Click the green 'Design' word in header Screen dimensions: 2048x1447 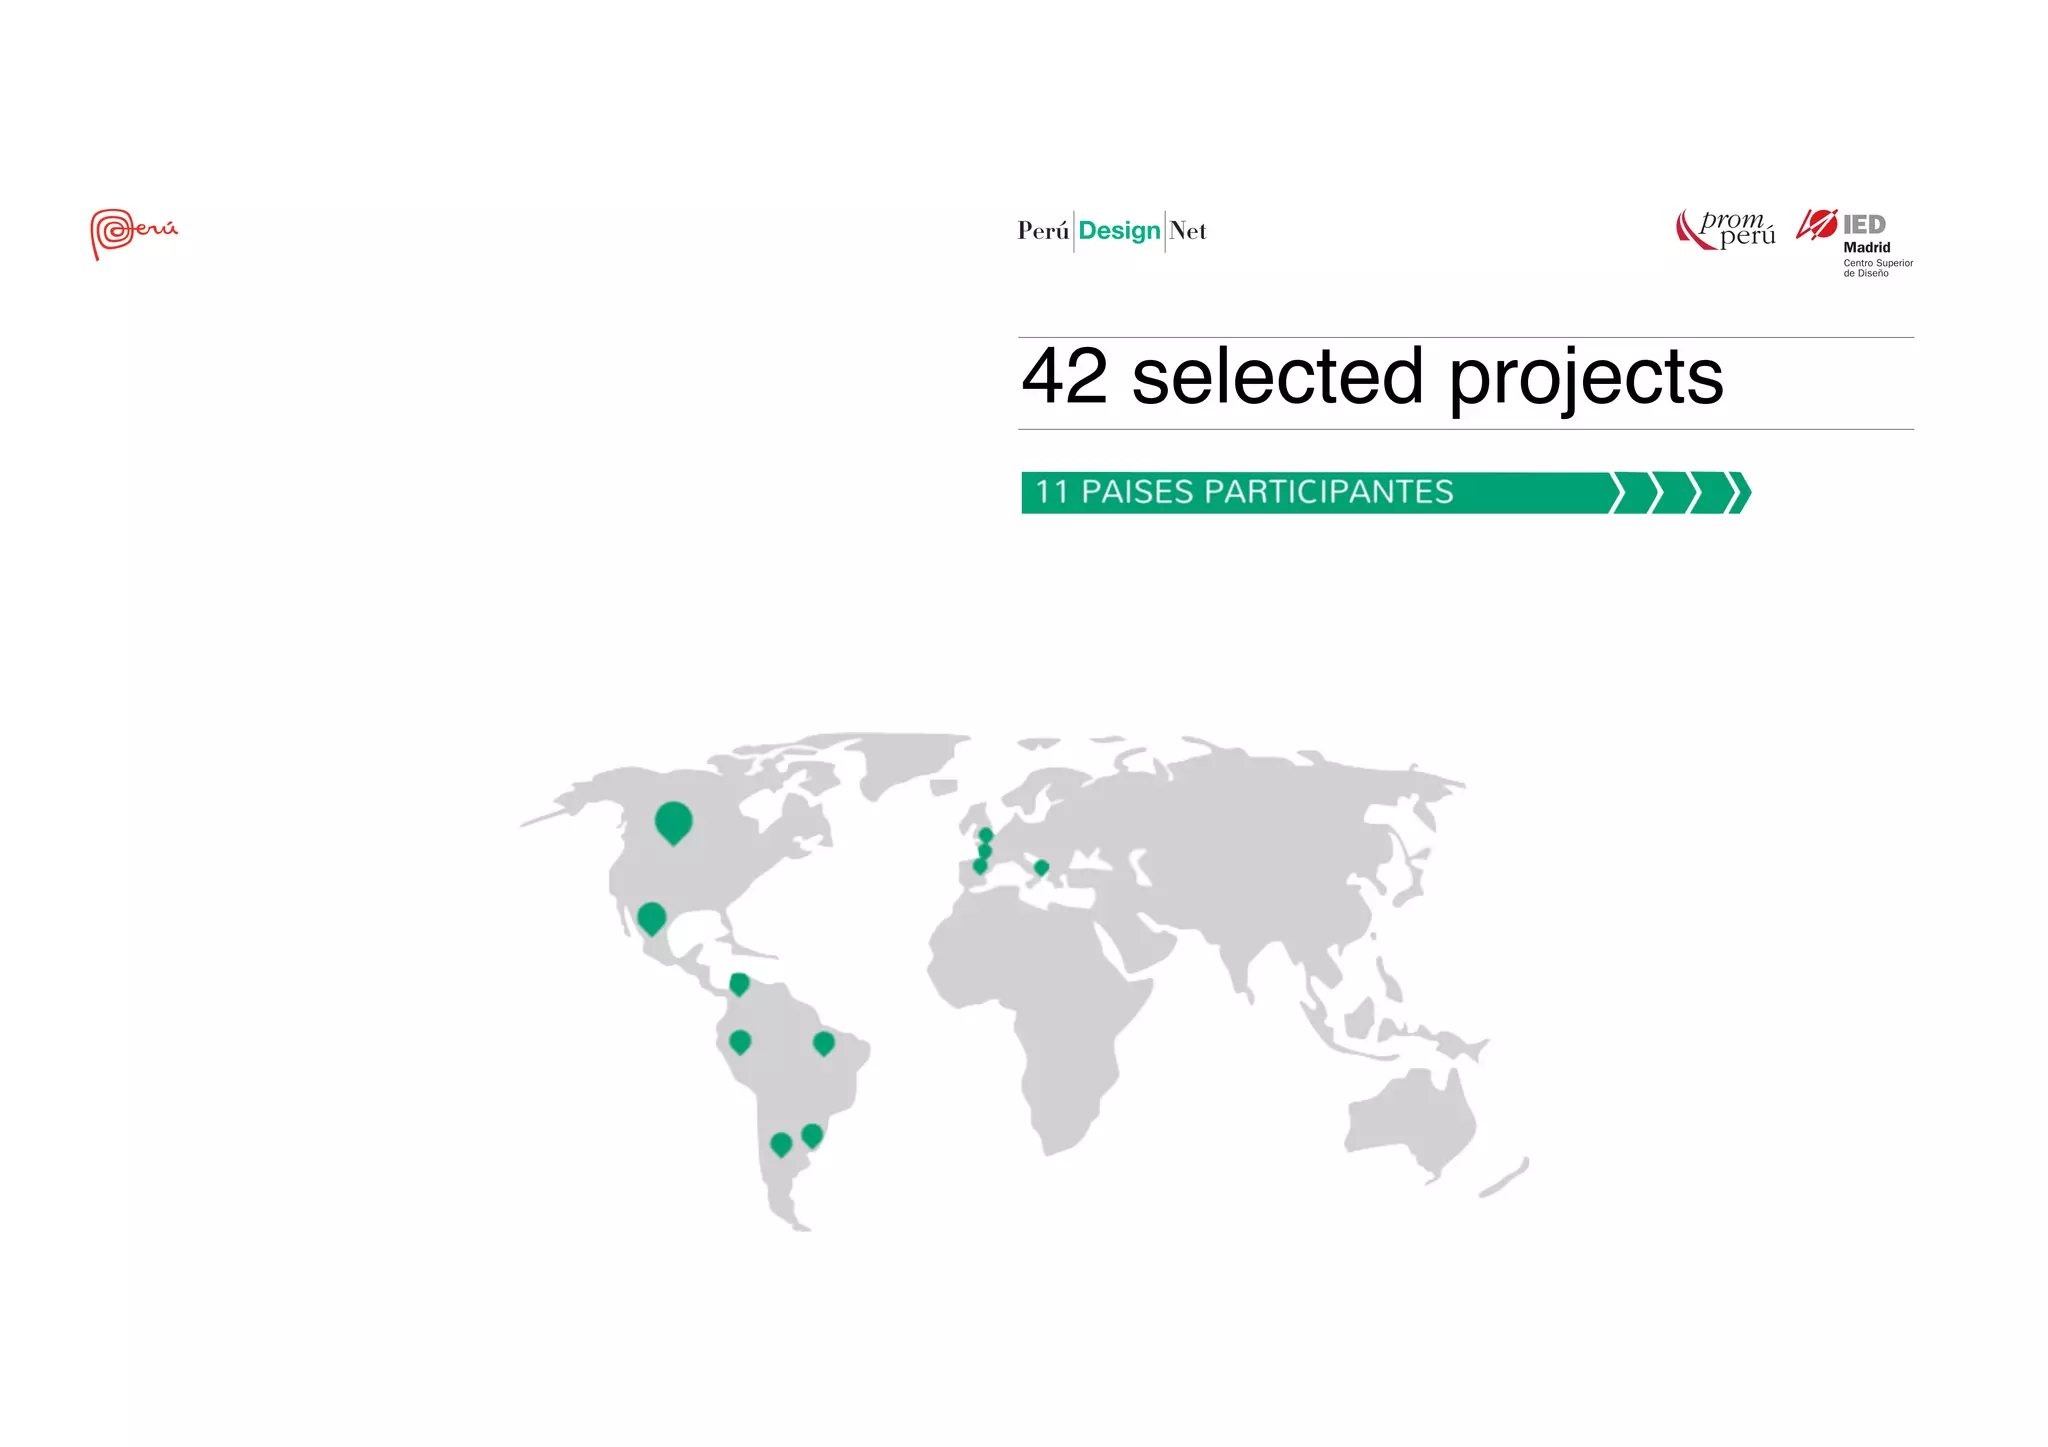point(1119,231)
